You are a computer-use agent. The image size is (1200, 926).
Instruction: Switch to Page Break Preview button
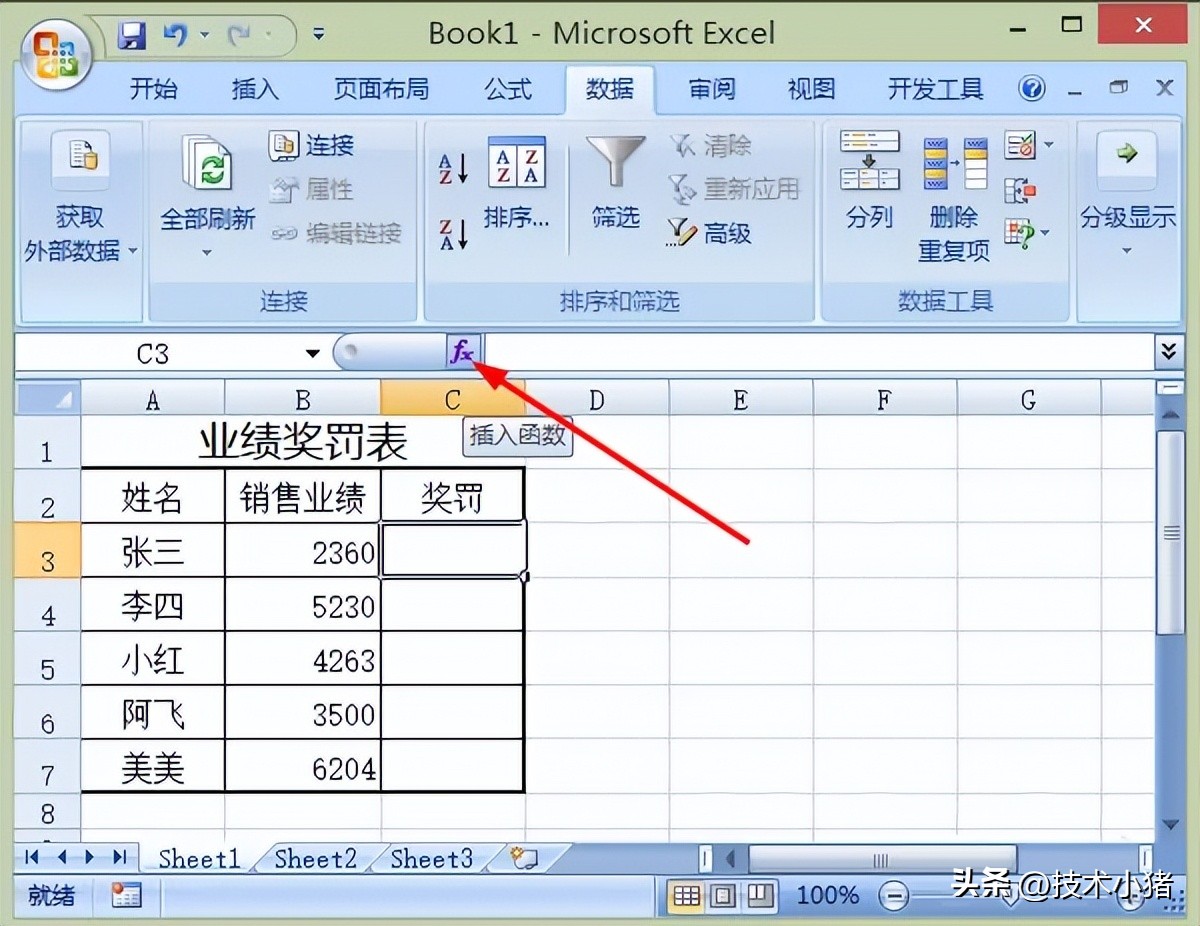tap(760, 895)
